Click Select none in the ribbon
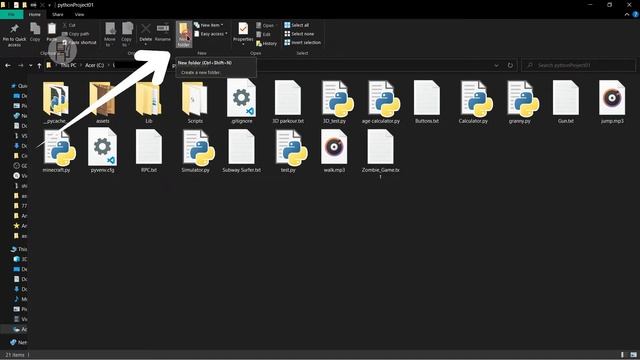The image size is (640, 360). [x=299, y=34]
